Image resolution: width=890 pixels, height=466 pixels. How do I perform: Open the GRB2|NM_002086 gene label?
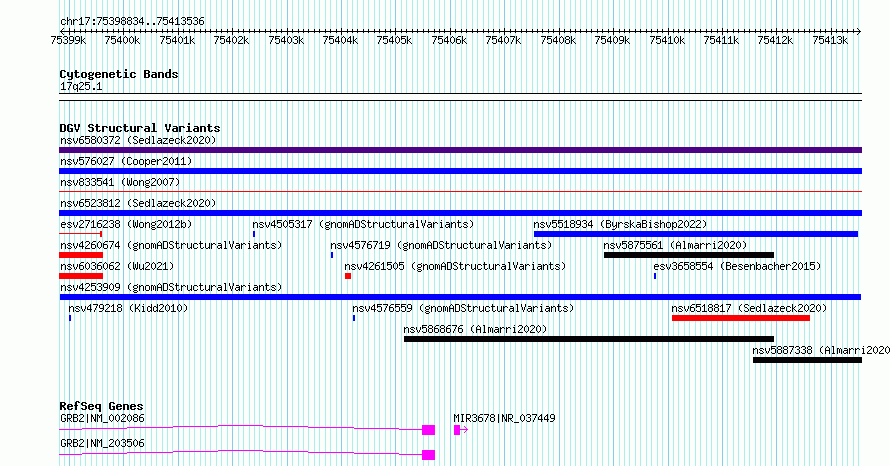click(x=102, y=418)
